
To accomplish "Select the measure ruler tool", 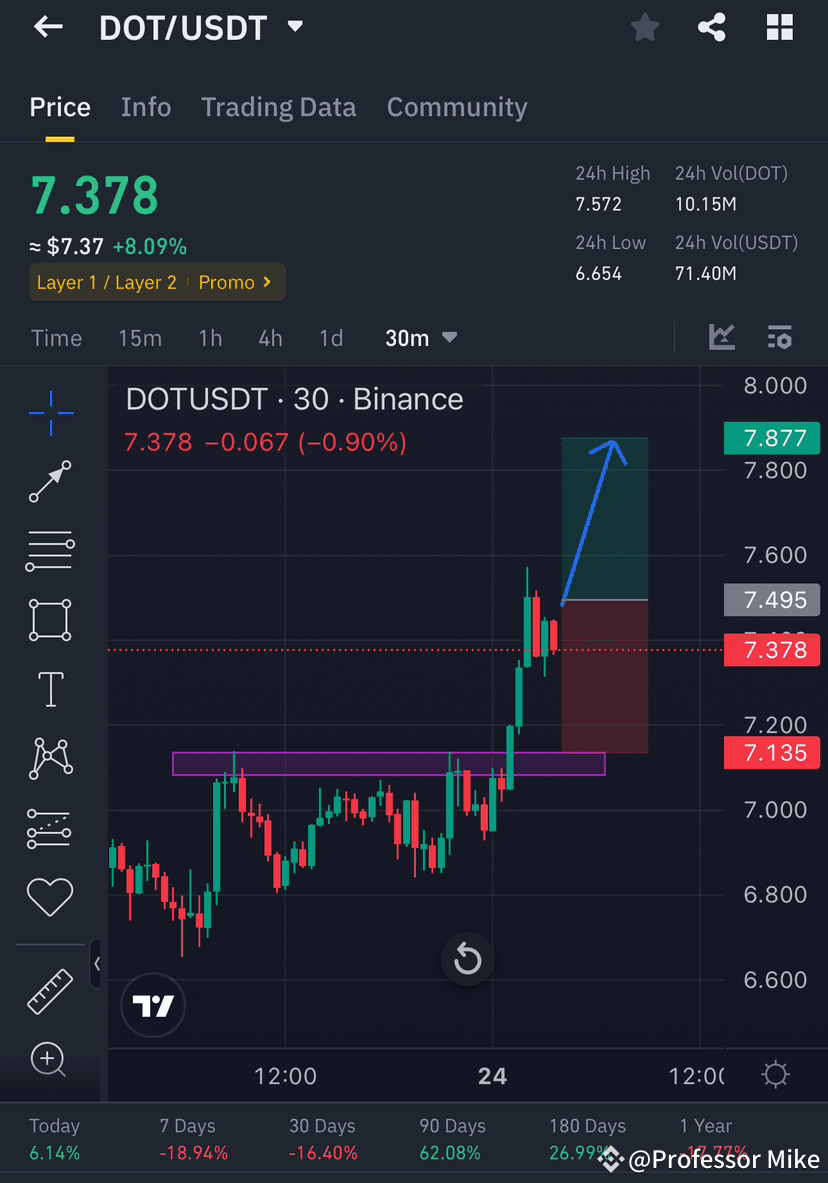I will [50, 991].
